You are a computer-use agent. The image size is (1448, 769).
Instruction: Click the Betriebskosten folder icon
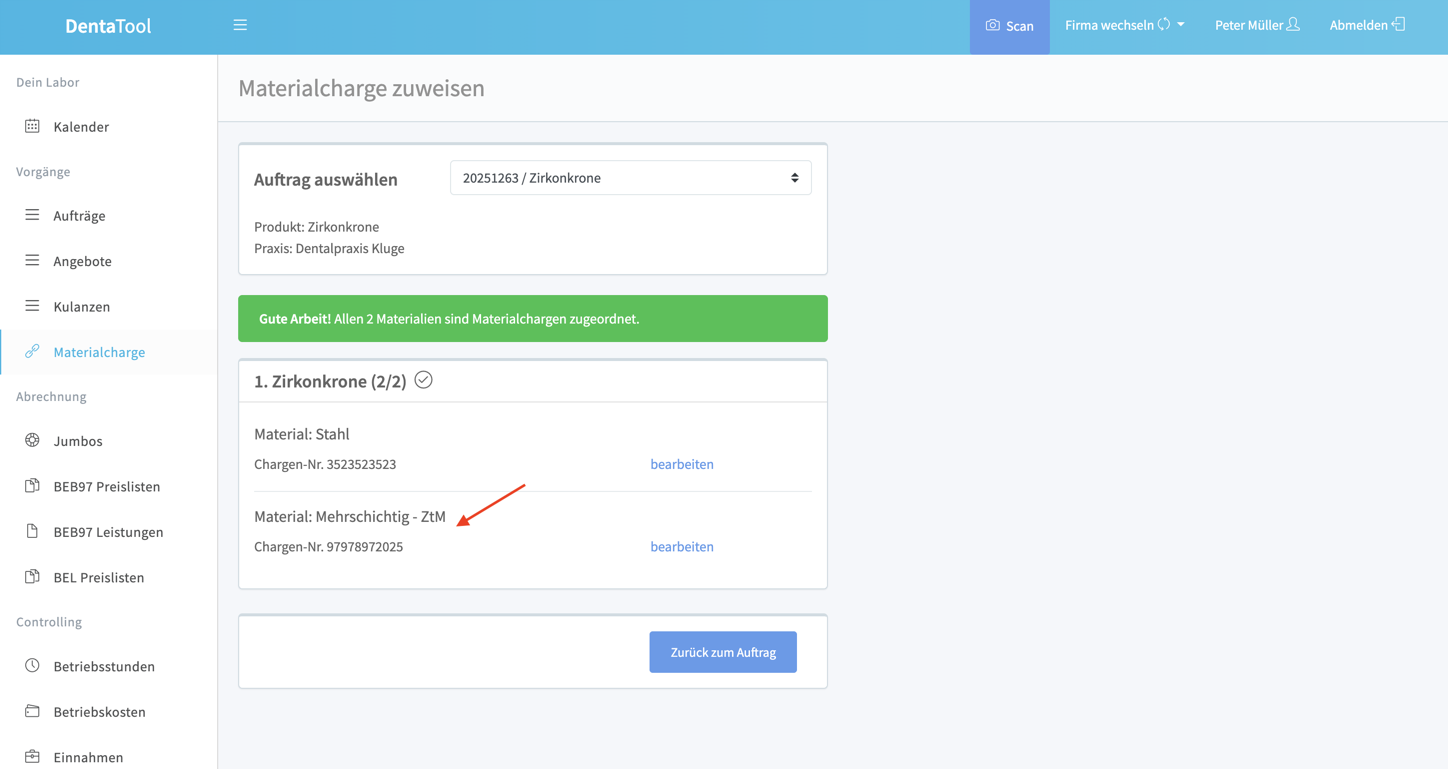click(32, 711)
